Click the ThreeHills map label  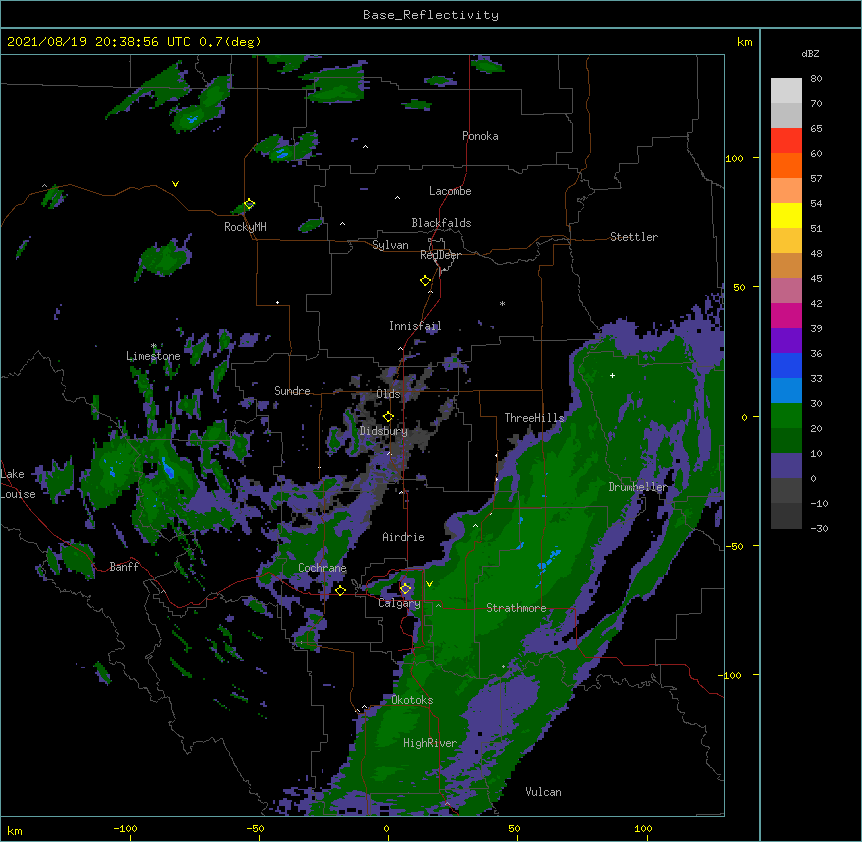[x=534, y=418]
